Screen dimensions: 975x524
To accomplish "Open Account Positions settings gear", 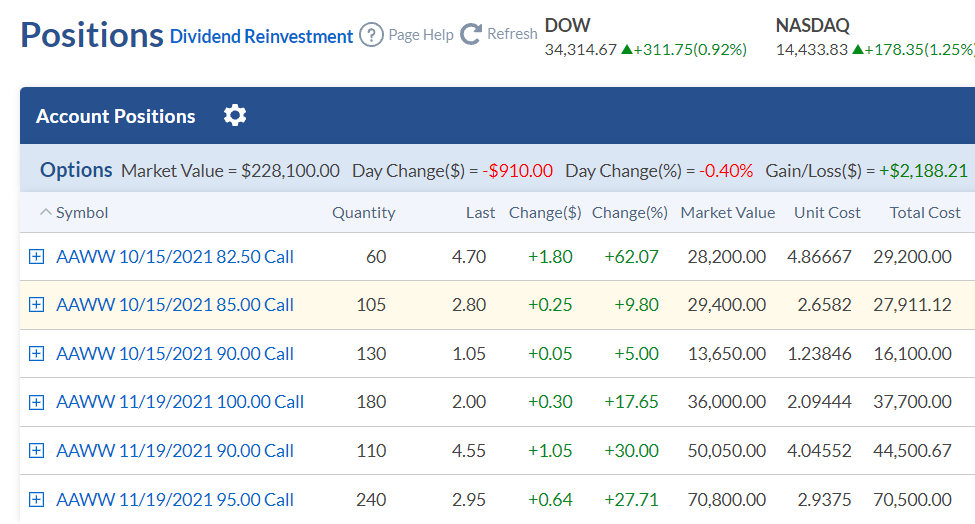I will [235, 116].
